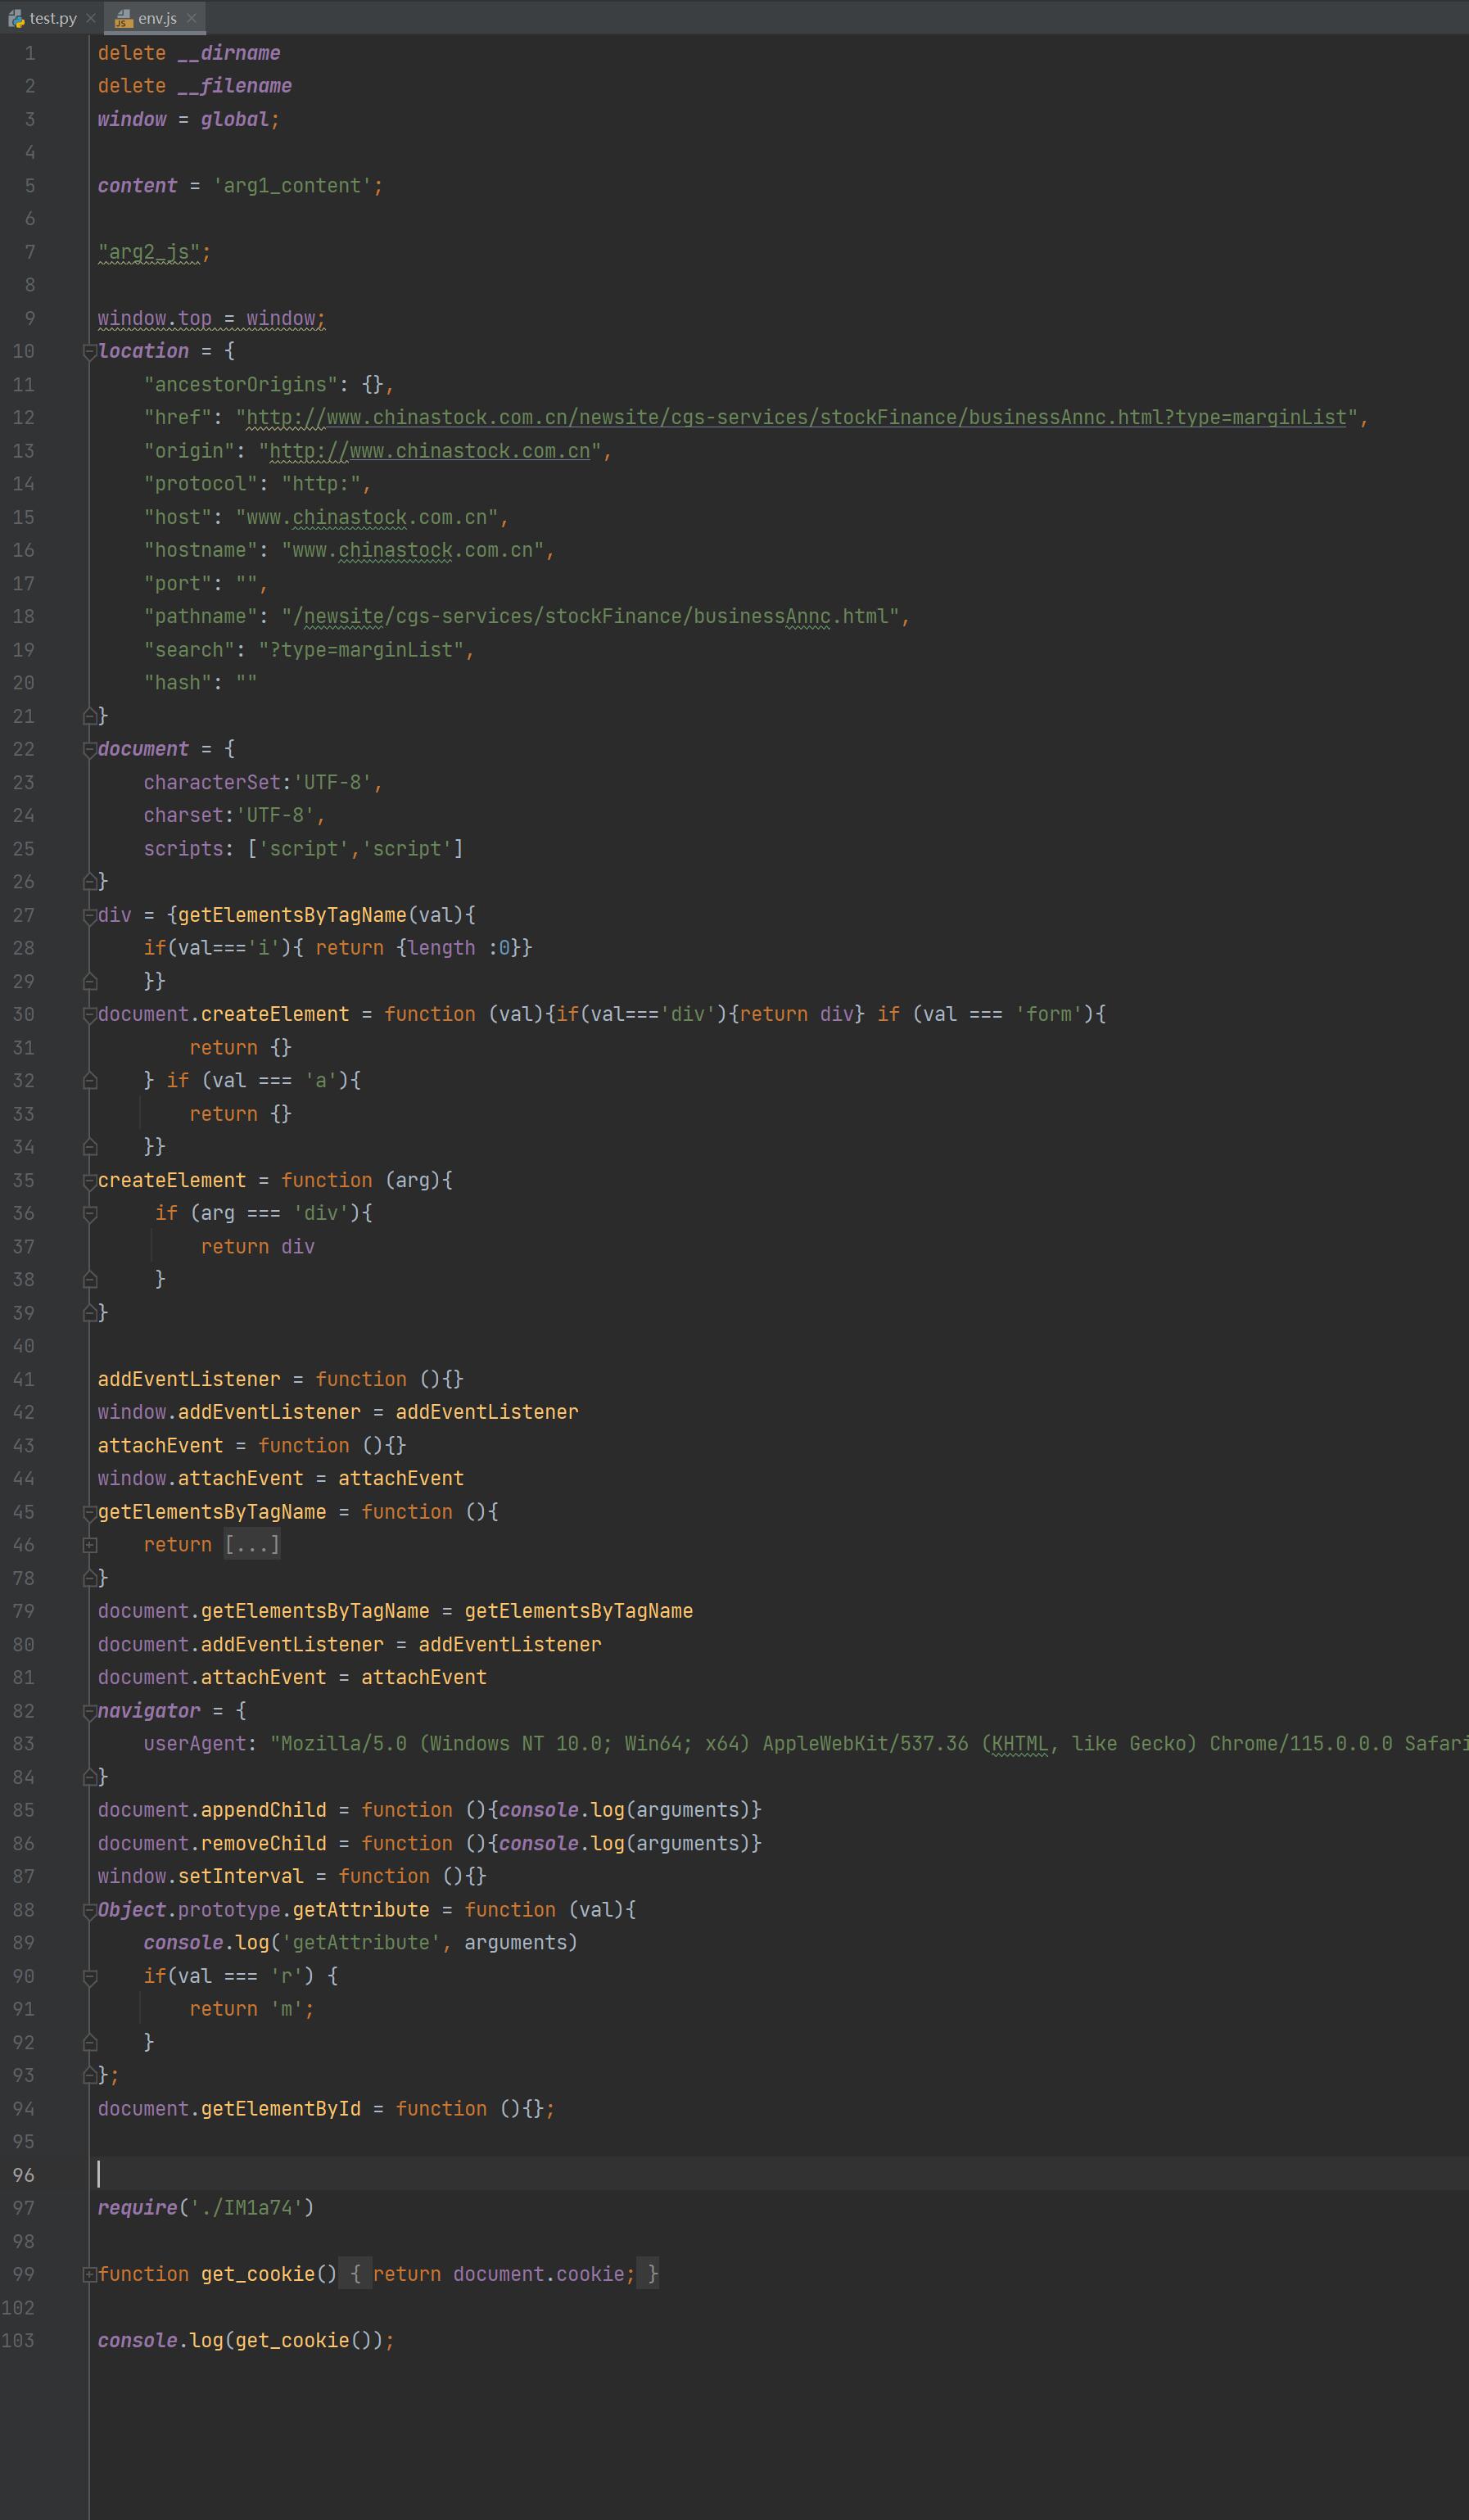Click the "ancestorOrigins" key

(x=241, y=385)
